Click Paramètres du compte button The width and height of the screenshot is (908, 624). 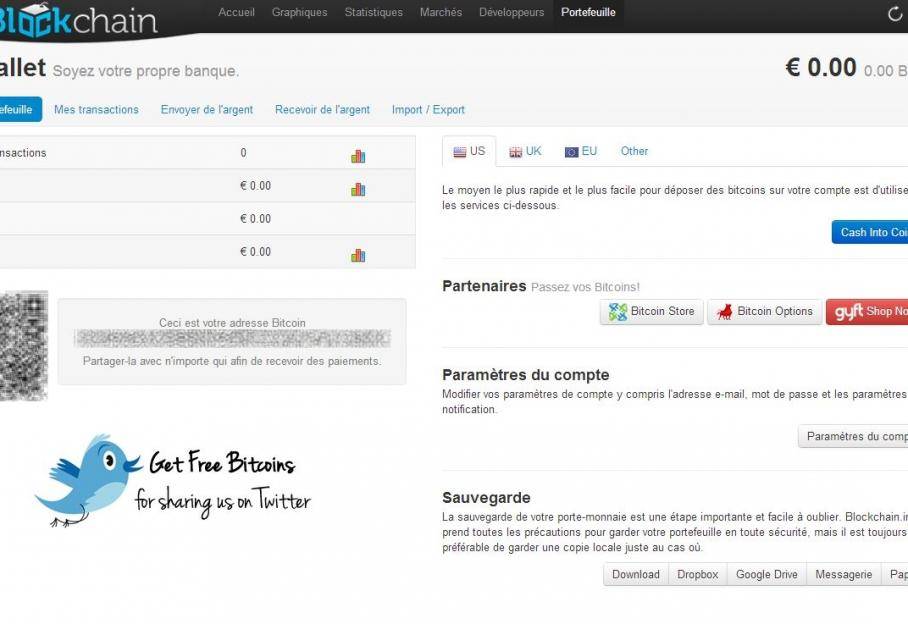click(853, 436)
